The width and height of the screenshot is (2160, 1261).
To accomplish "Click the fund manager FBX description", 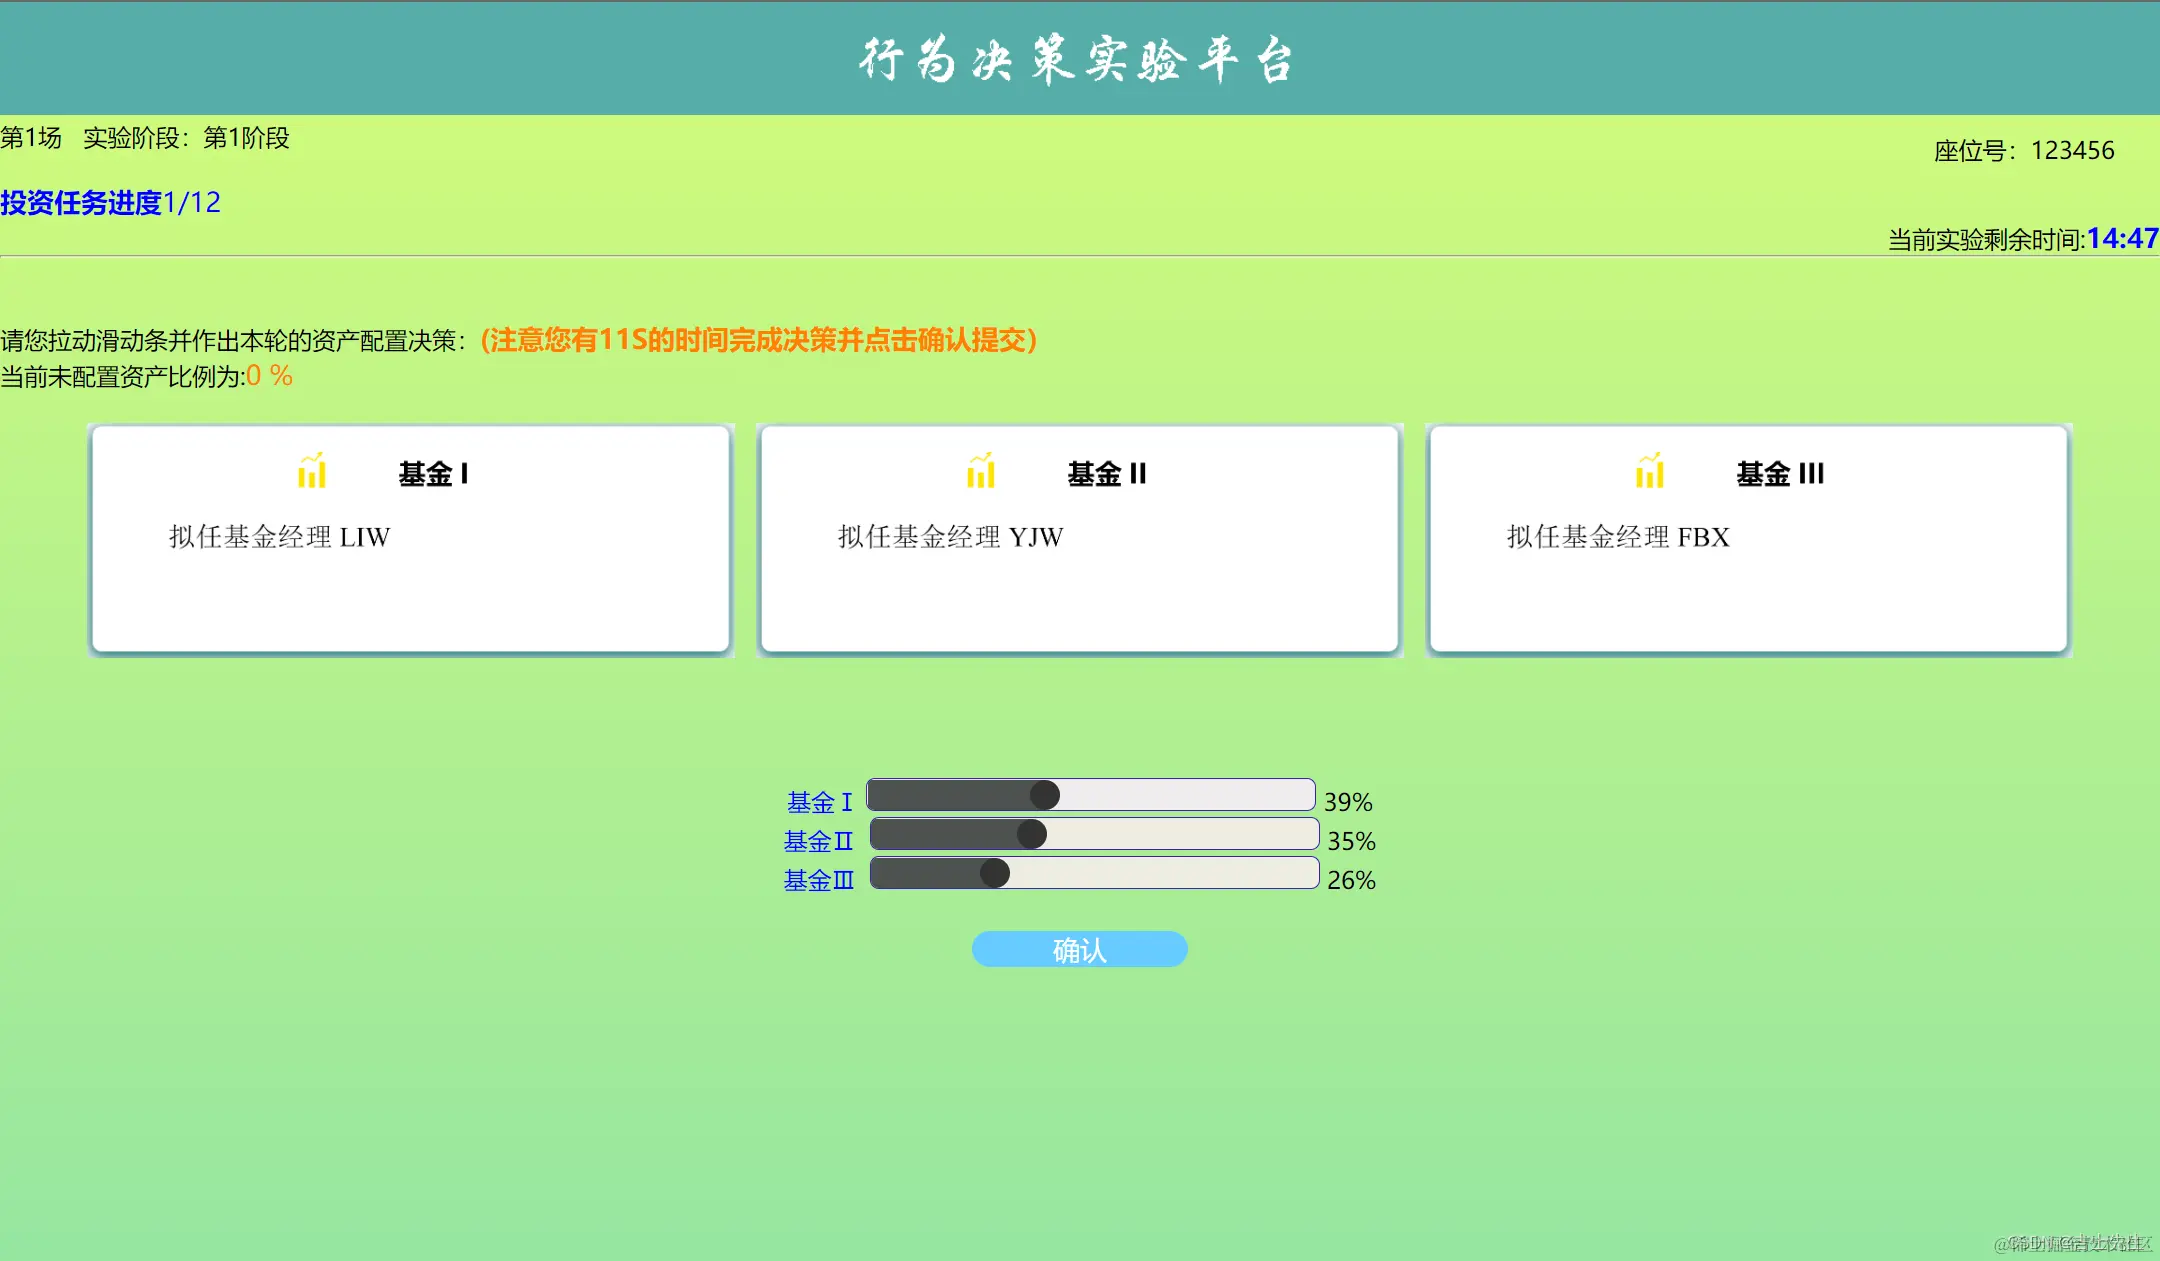I will click(x=1616, y=537).
